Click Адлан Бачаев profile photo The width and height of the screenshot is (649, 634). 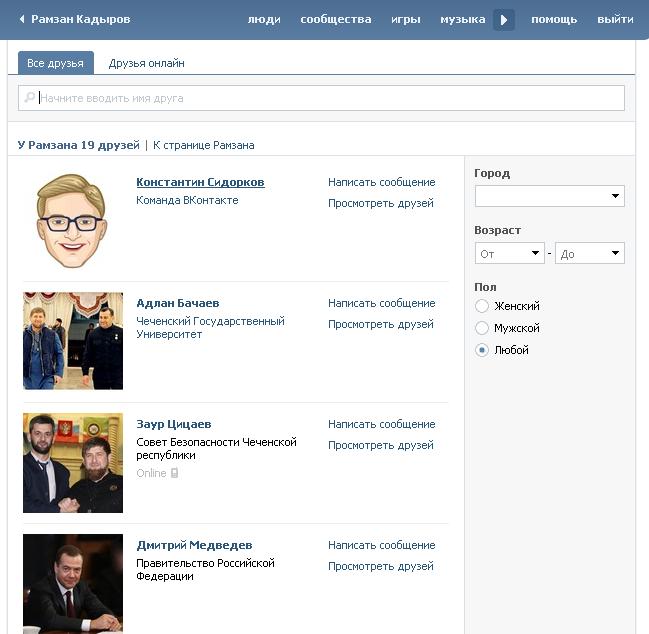coord(73,341)
